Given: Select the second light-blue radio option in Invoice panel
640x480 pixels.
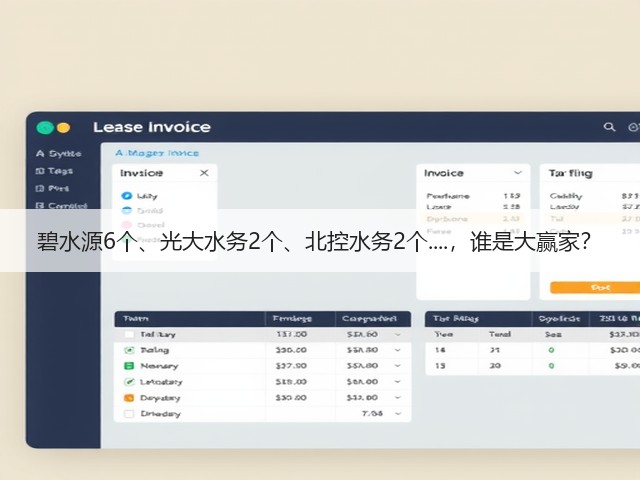Looking at the screenshot, I should [x=127, y=211].
